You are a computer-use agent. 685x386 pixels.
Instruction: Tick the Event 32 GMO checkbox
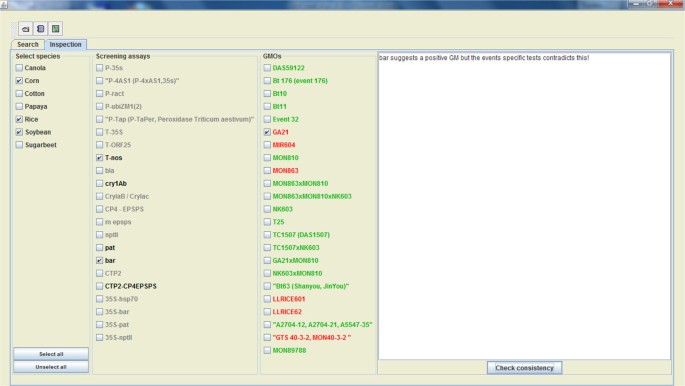coord(267,119)
